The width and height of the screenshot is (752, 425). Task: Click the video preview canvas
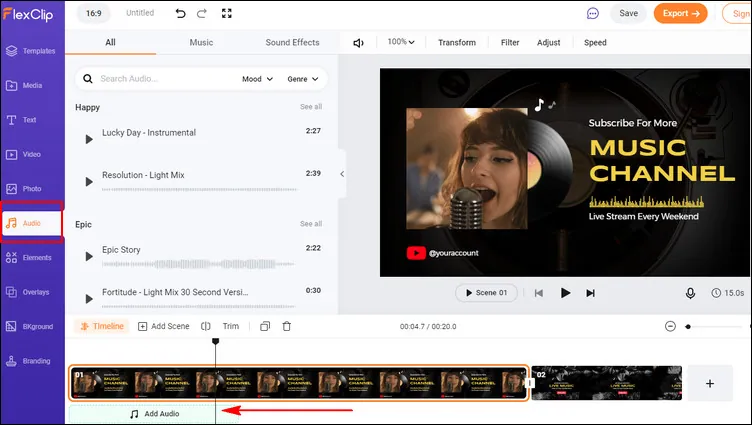pyautogui.click(x=564, y=173)
